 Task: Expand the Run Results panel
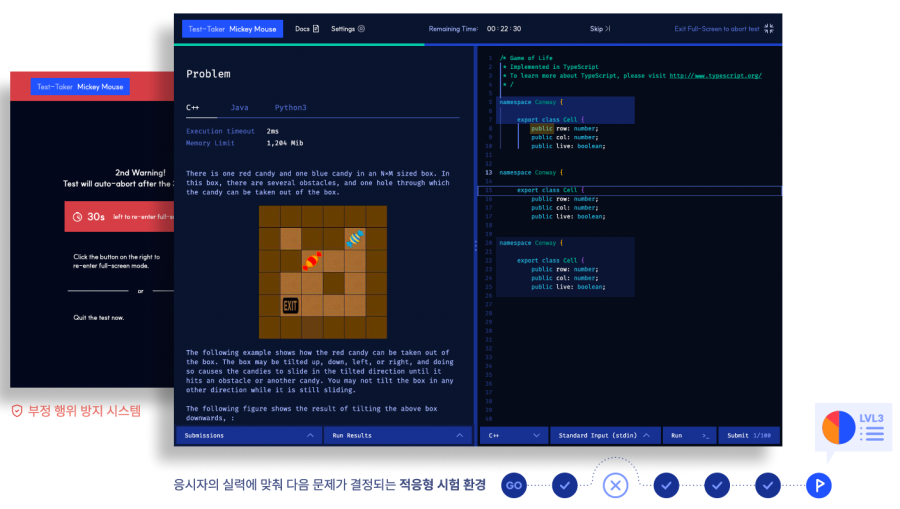click(x=397, y=436)
